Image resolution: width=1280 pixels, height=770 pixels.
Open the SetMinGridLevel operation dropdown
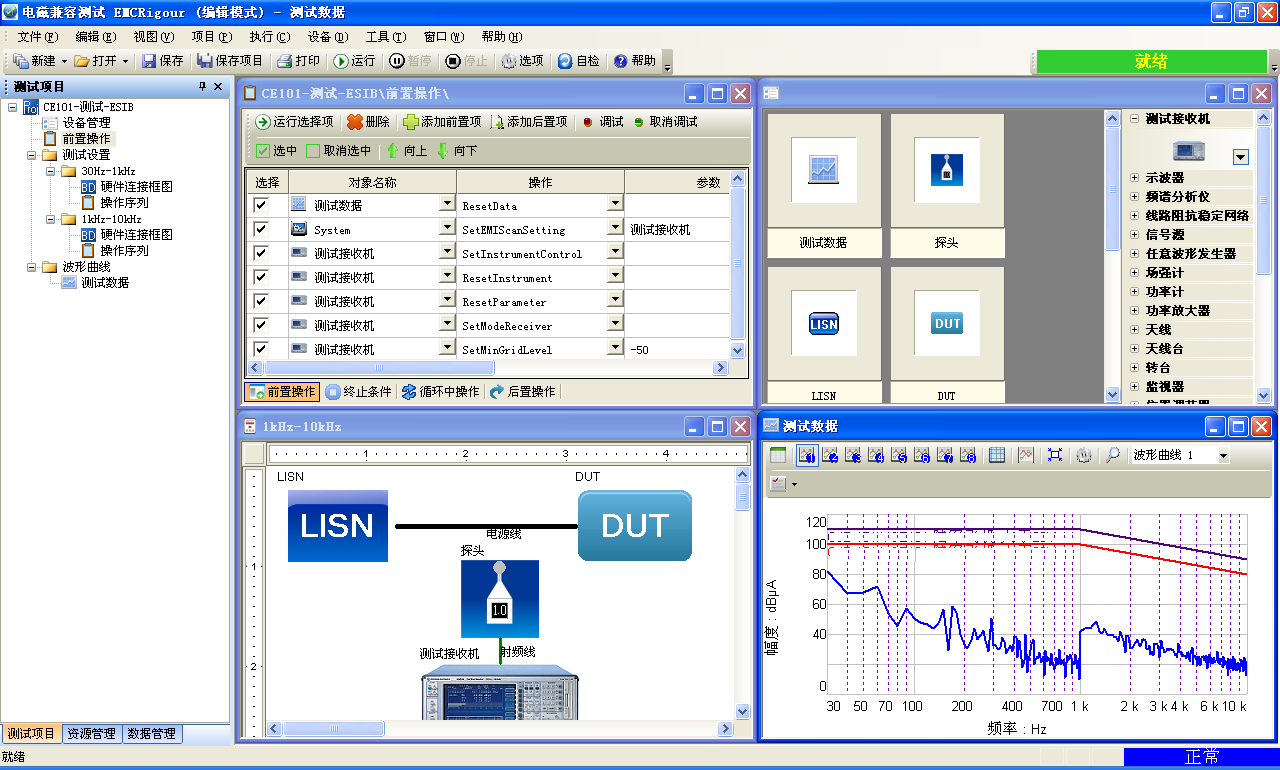click(x=615, y=348)
